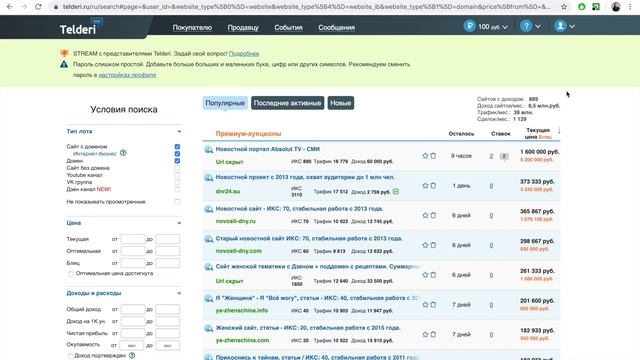The height and width of the screenshot is (360, 640).
Task: Star the dnr24.su lot
Action: pyautogui.click(x=425, y=186)
